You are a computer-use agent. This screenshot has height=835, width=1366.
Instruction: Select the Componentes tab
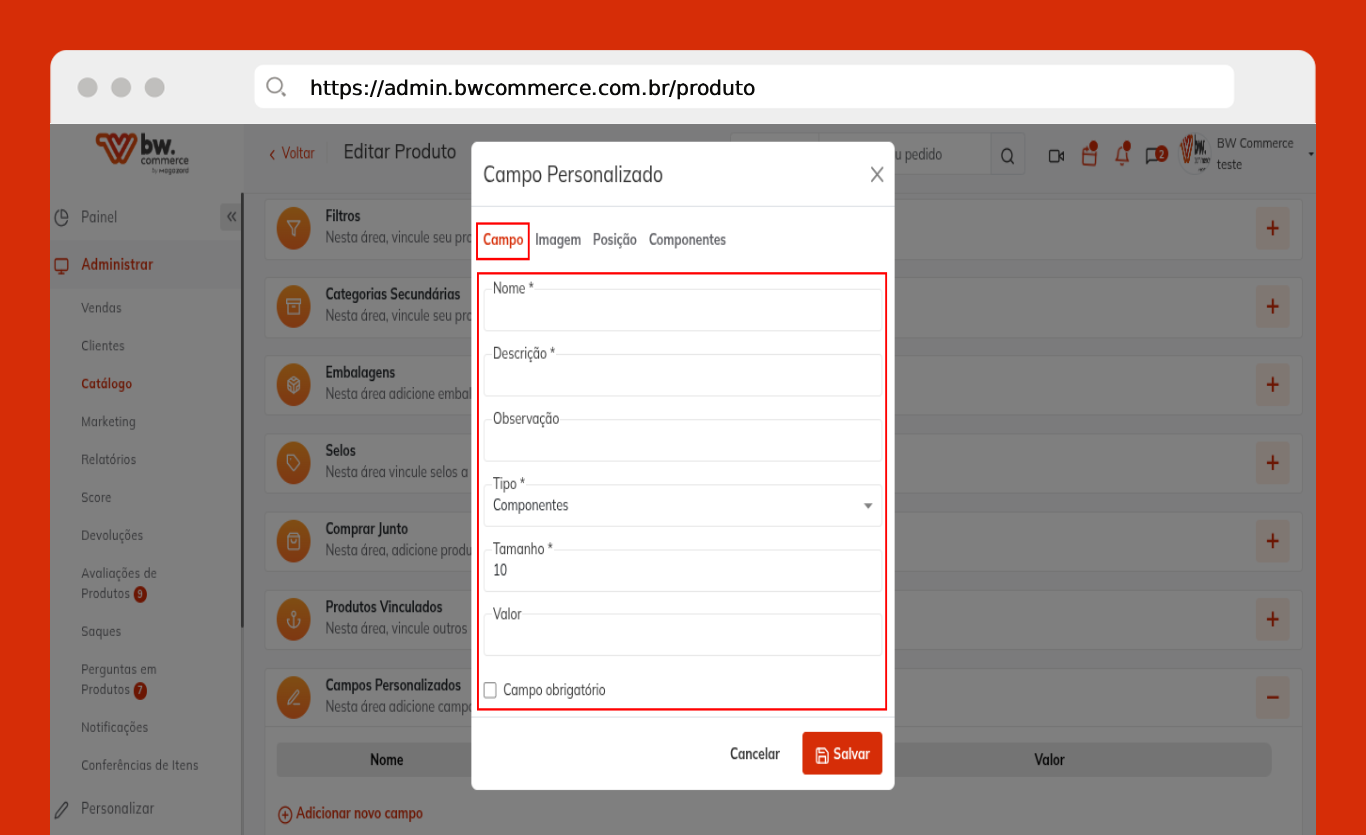coord(687,240)
